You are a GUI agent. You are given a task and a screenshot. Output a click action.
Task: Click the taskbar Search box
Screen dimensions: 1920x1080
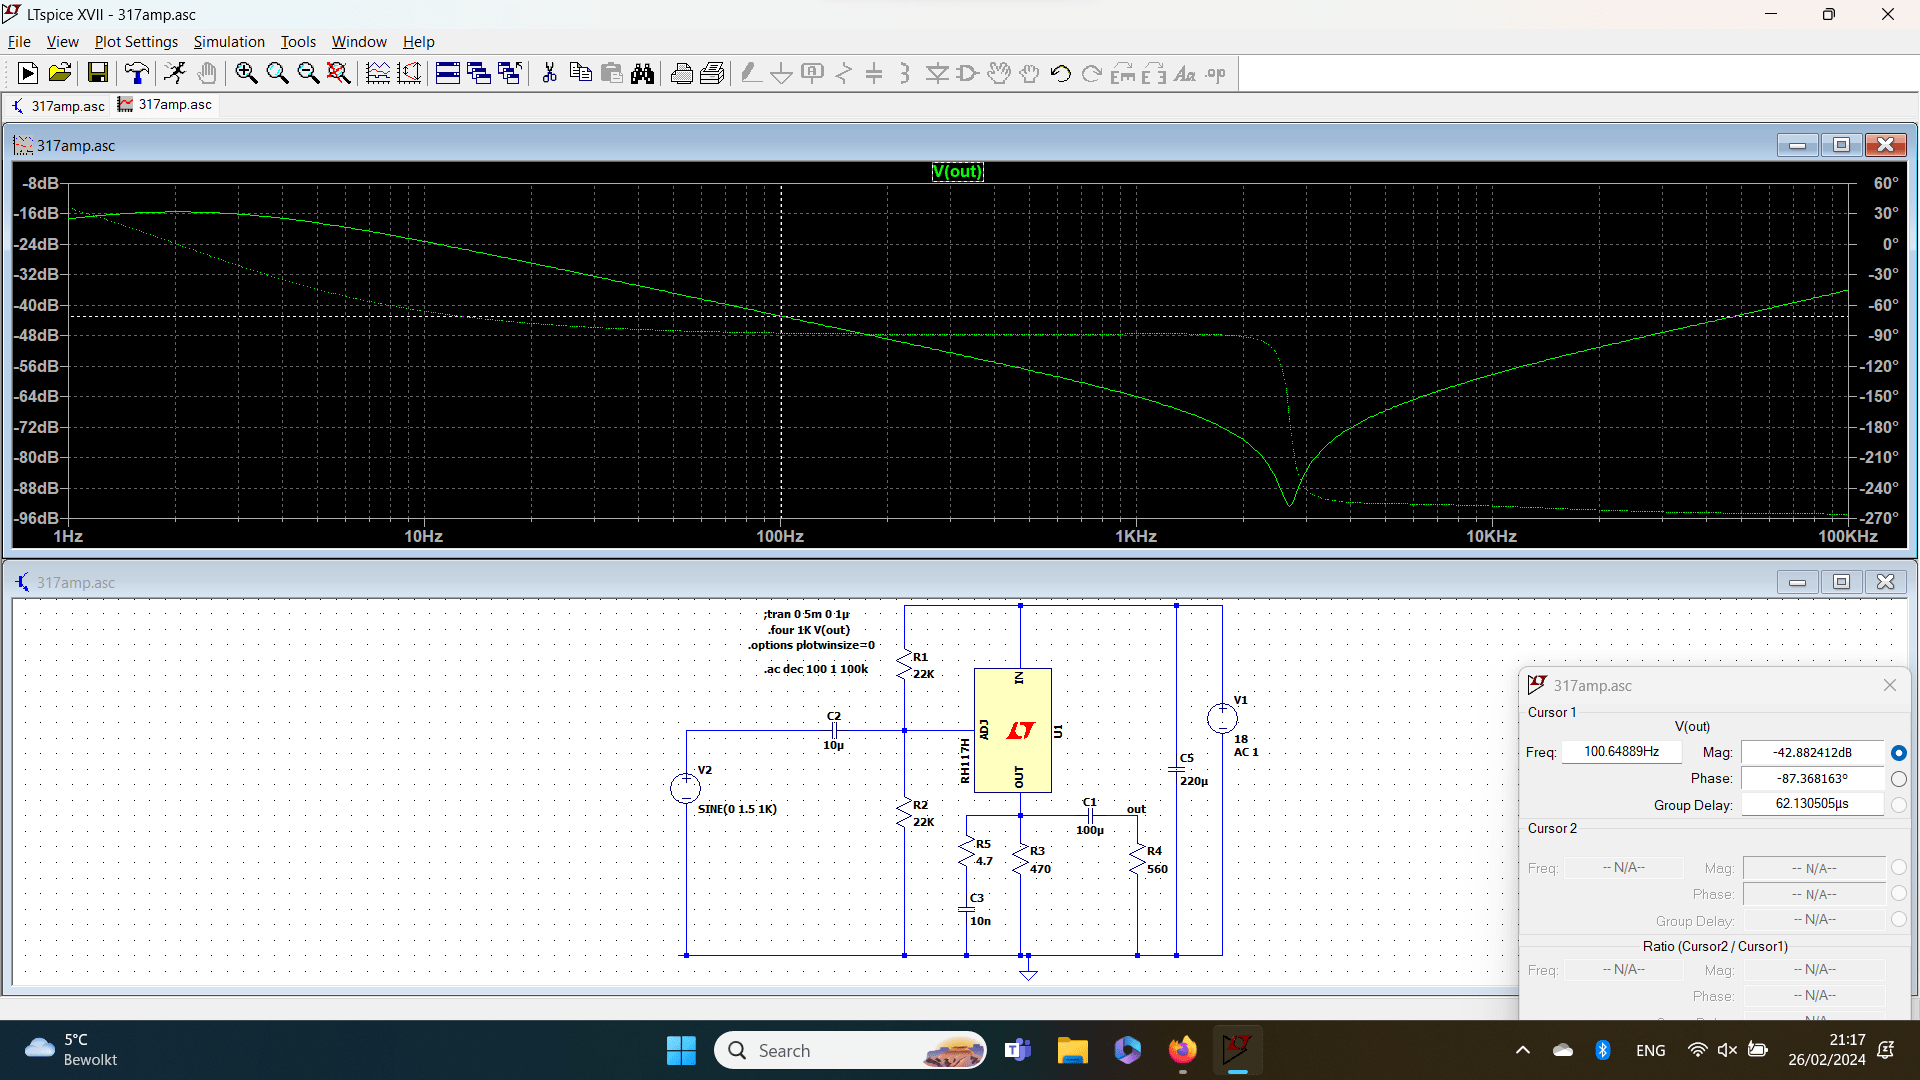pos(850,1050)
